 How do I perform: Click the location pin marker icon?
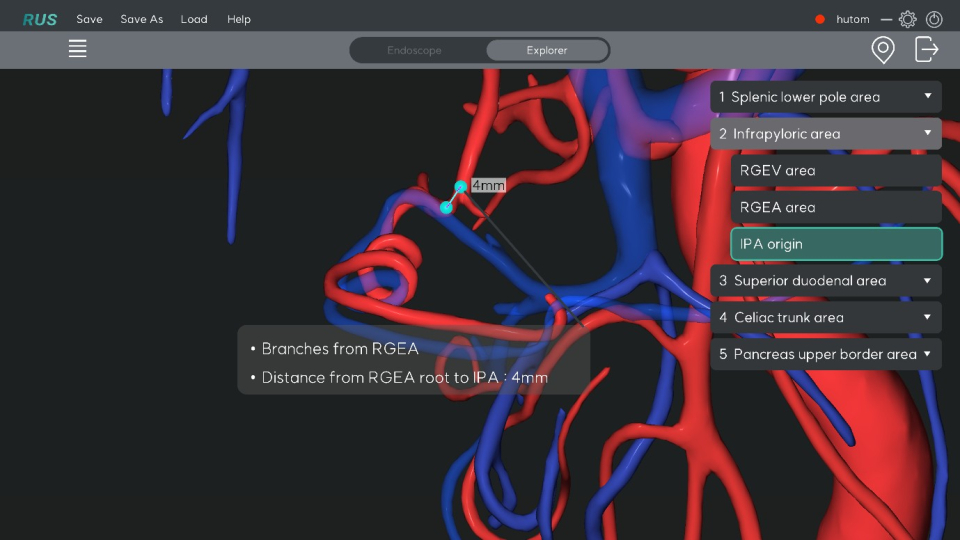882,49
